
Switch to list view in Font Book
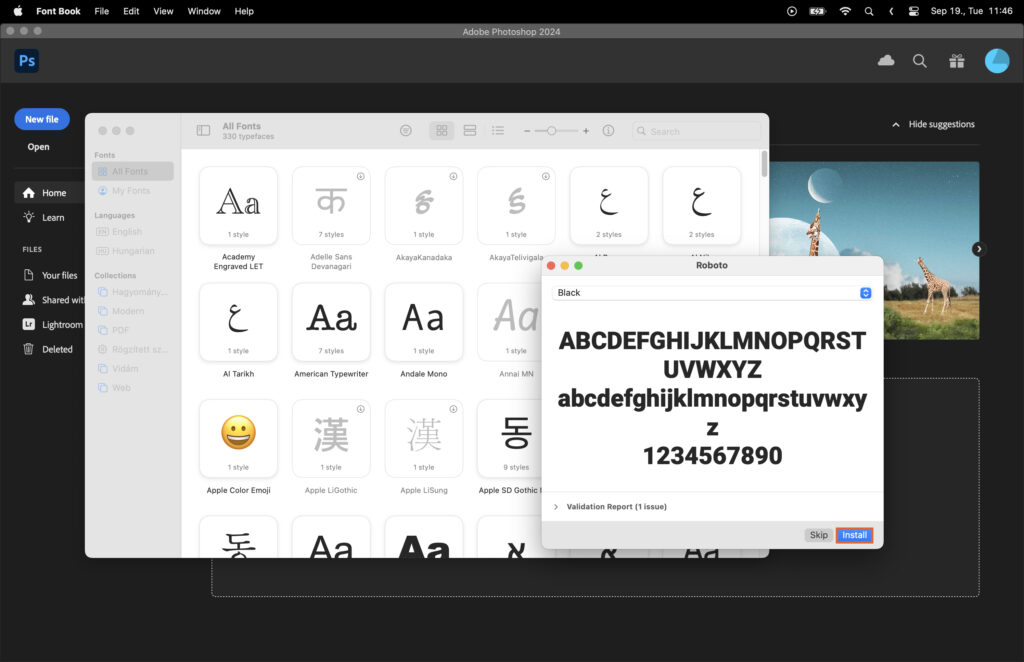point(499,130)
